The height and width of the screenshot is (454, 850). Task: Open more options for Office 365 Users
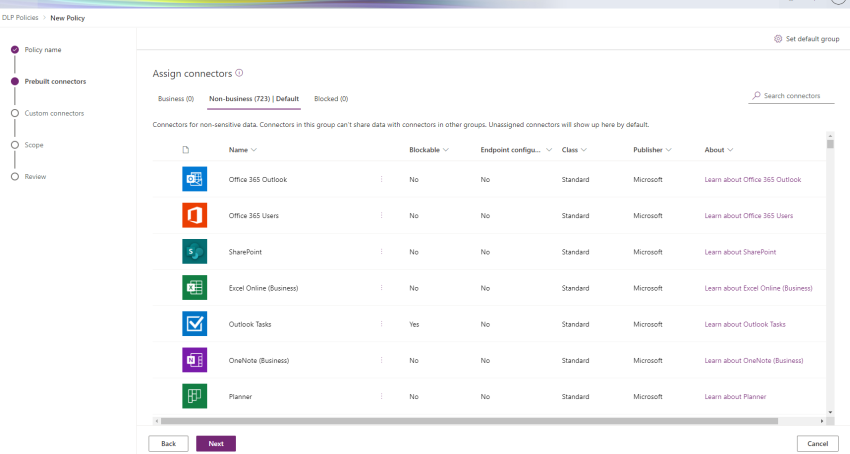[382, 215]
